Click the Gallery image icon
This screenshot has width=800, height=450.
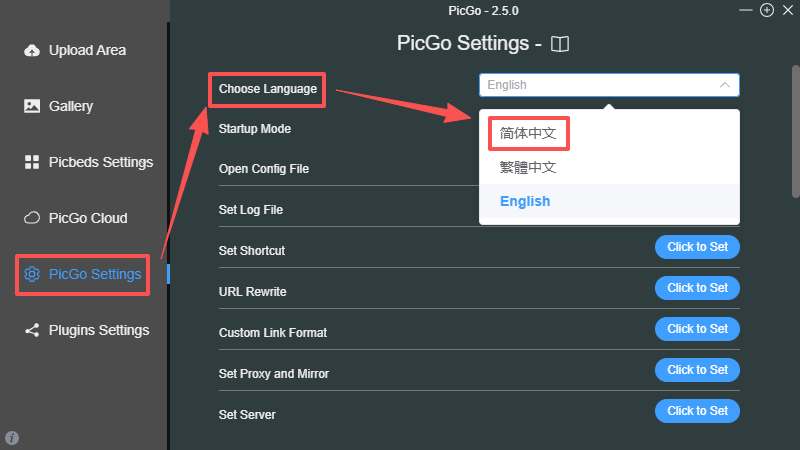[x=32, y=106]
